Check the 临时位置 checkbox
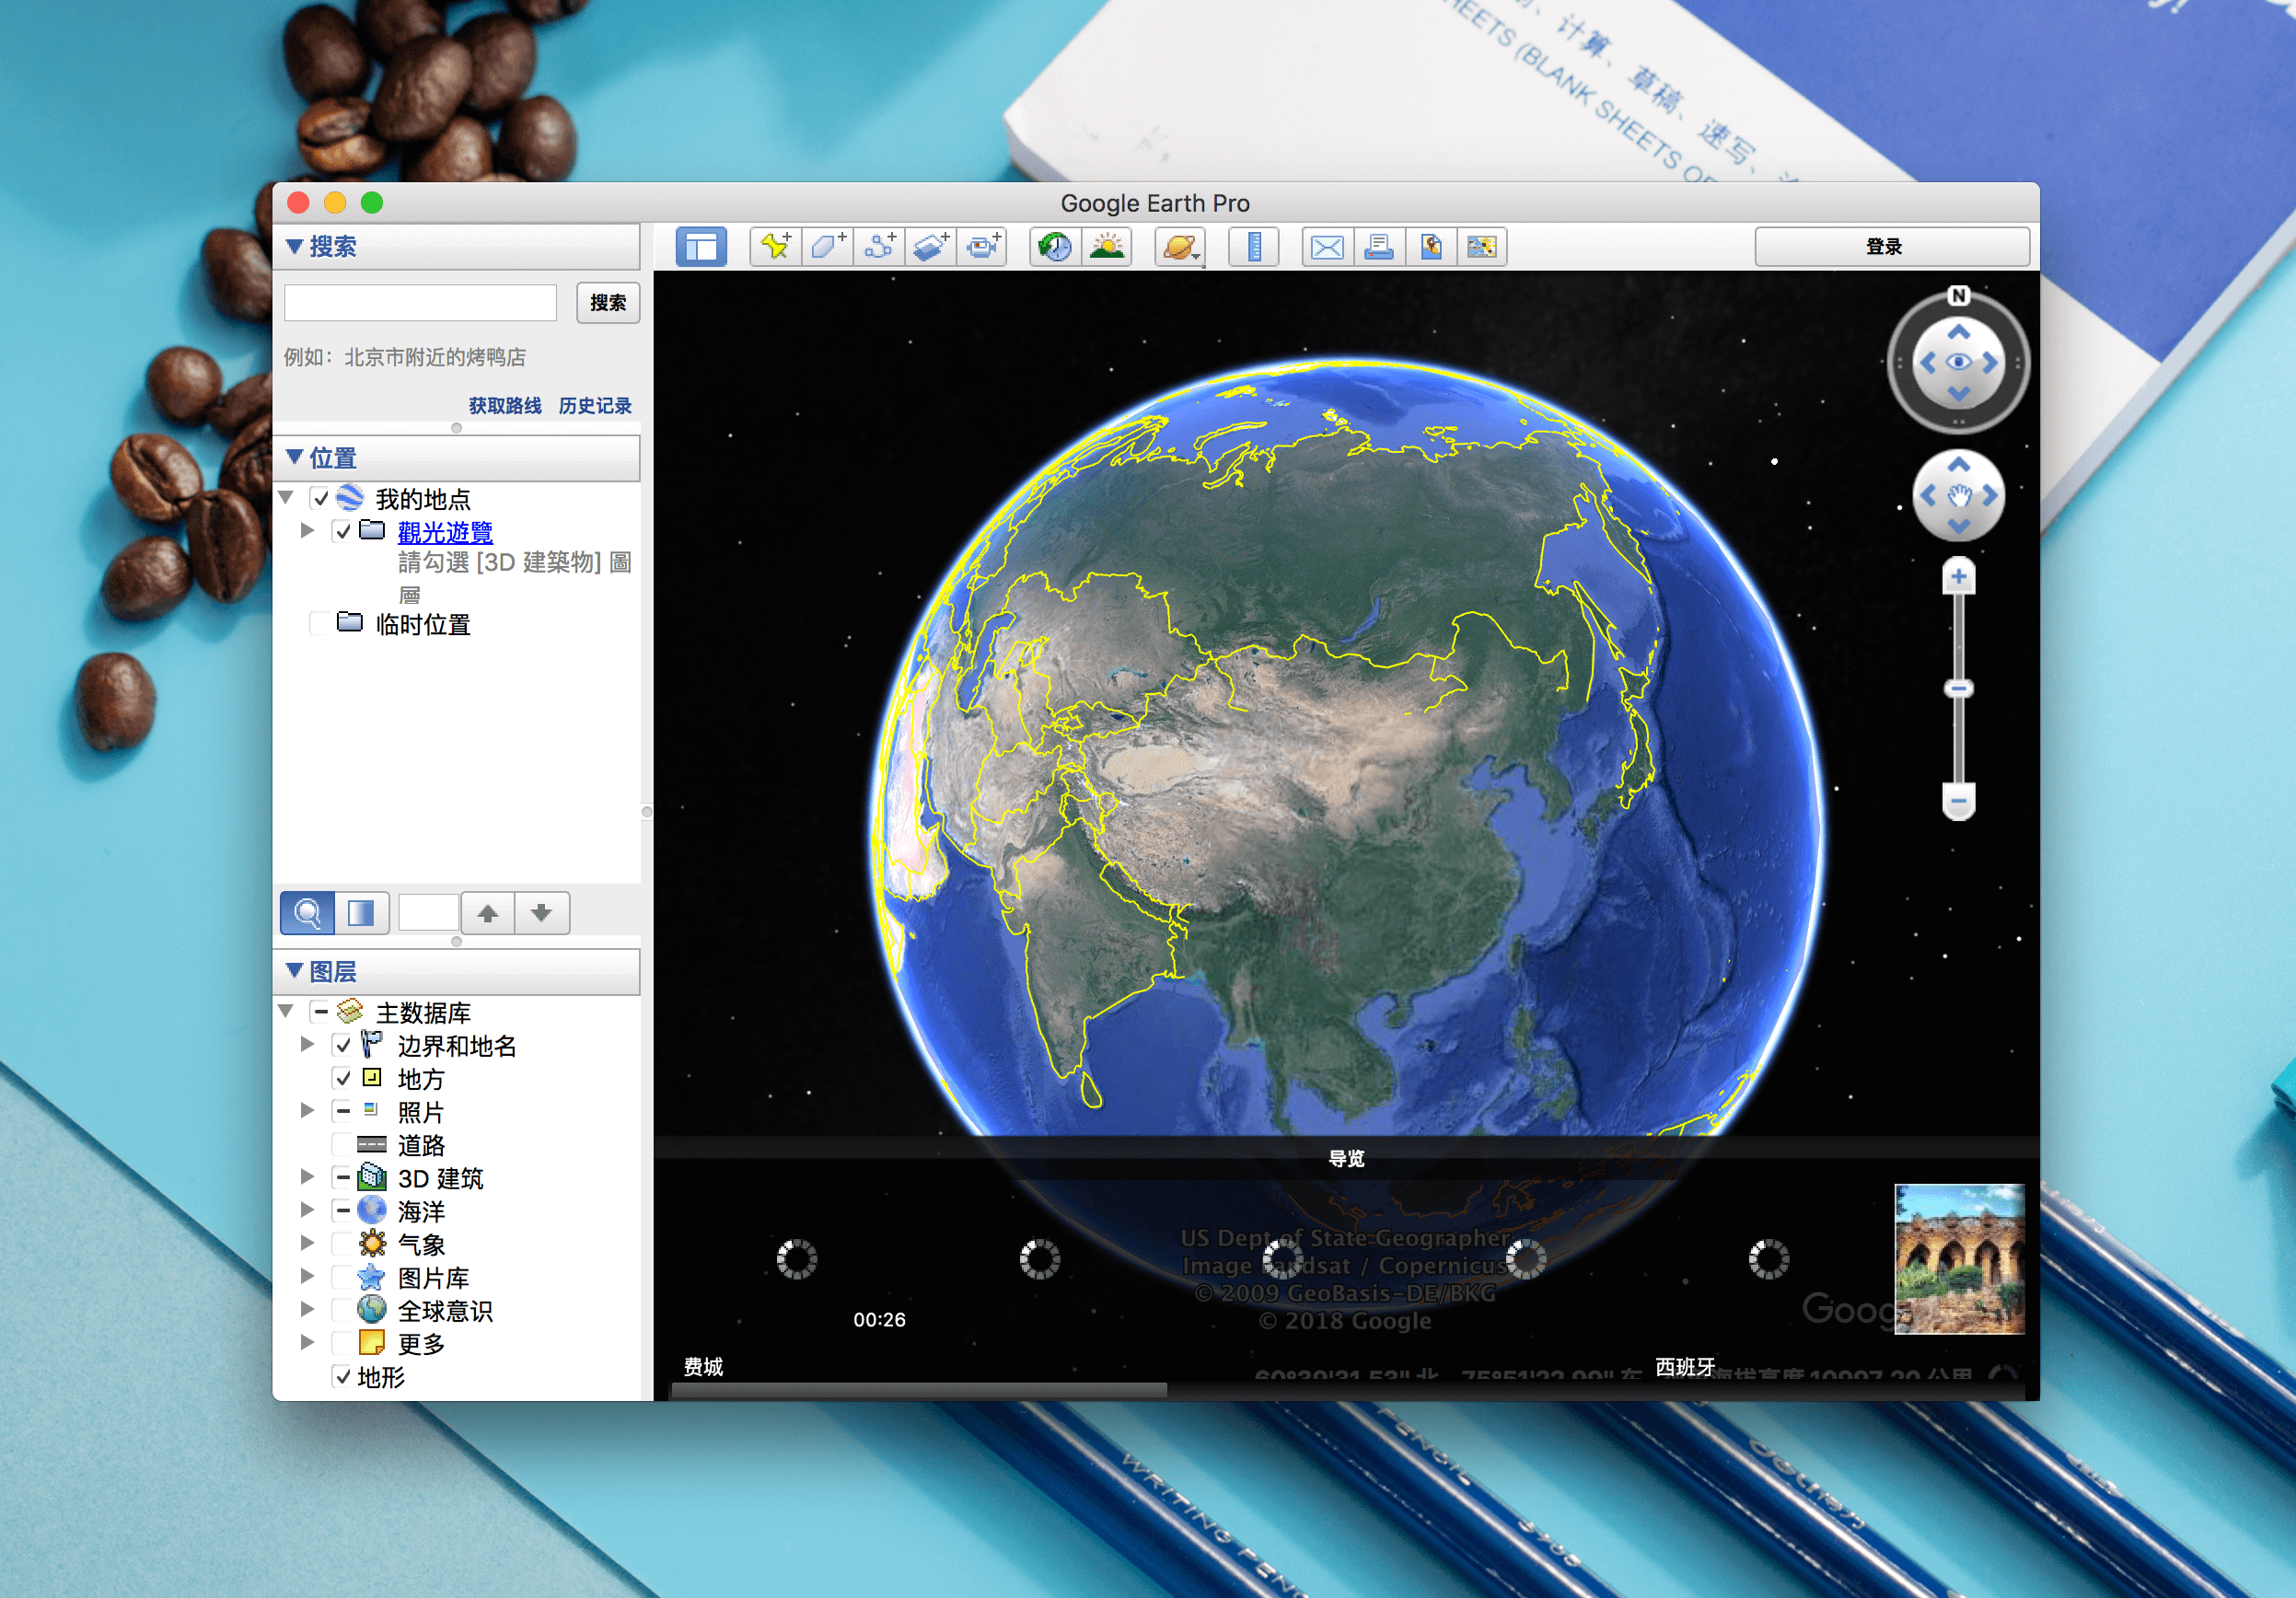Screen dimensions: 2296x1598 [x=320, y=624]
